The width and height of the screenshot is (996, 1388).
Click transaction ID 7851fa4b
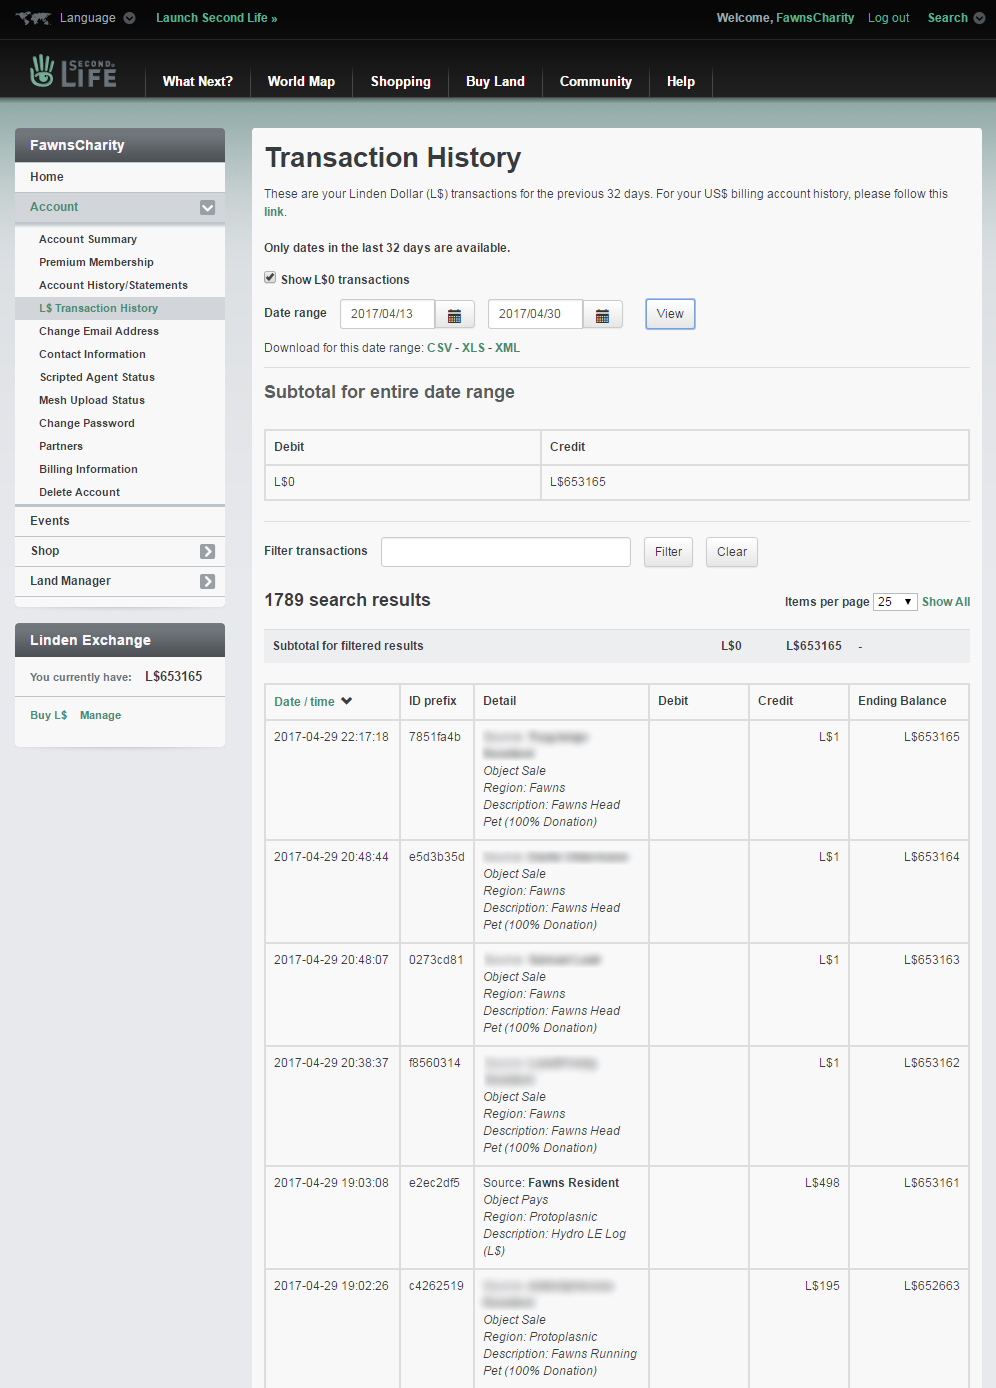pos(435,737)
